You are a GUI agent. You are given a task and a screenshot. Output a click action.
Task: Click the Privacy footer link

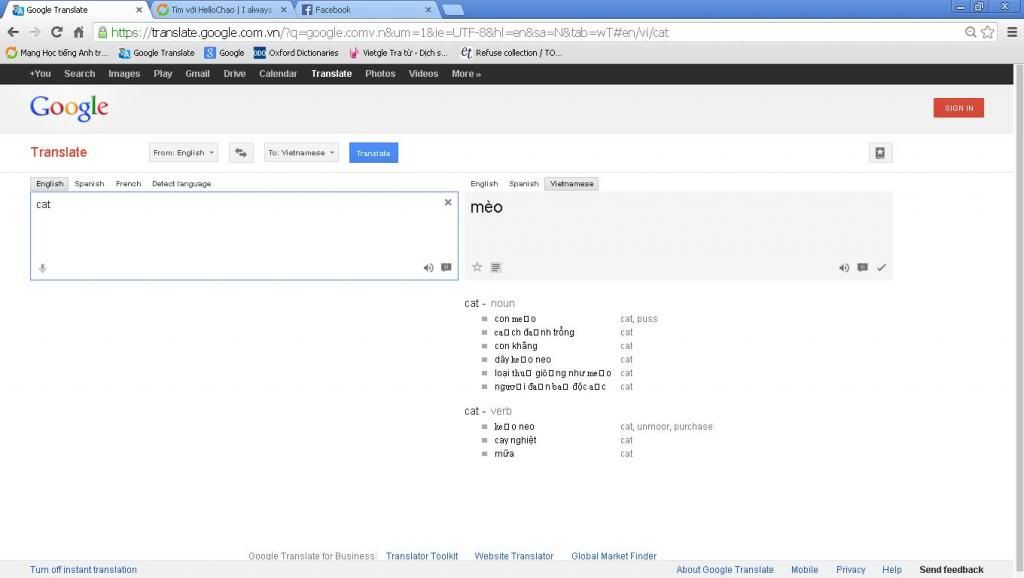point(850,570)
